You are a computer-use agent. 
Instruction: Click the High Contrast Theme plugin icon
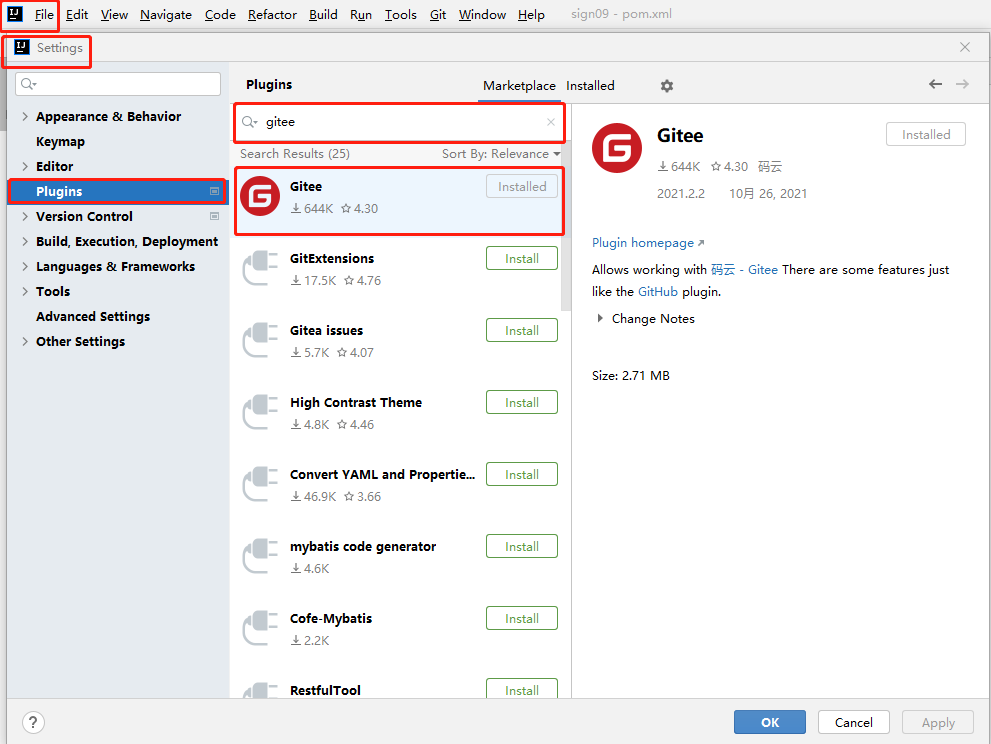tap(260, 412)
